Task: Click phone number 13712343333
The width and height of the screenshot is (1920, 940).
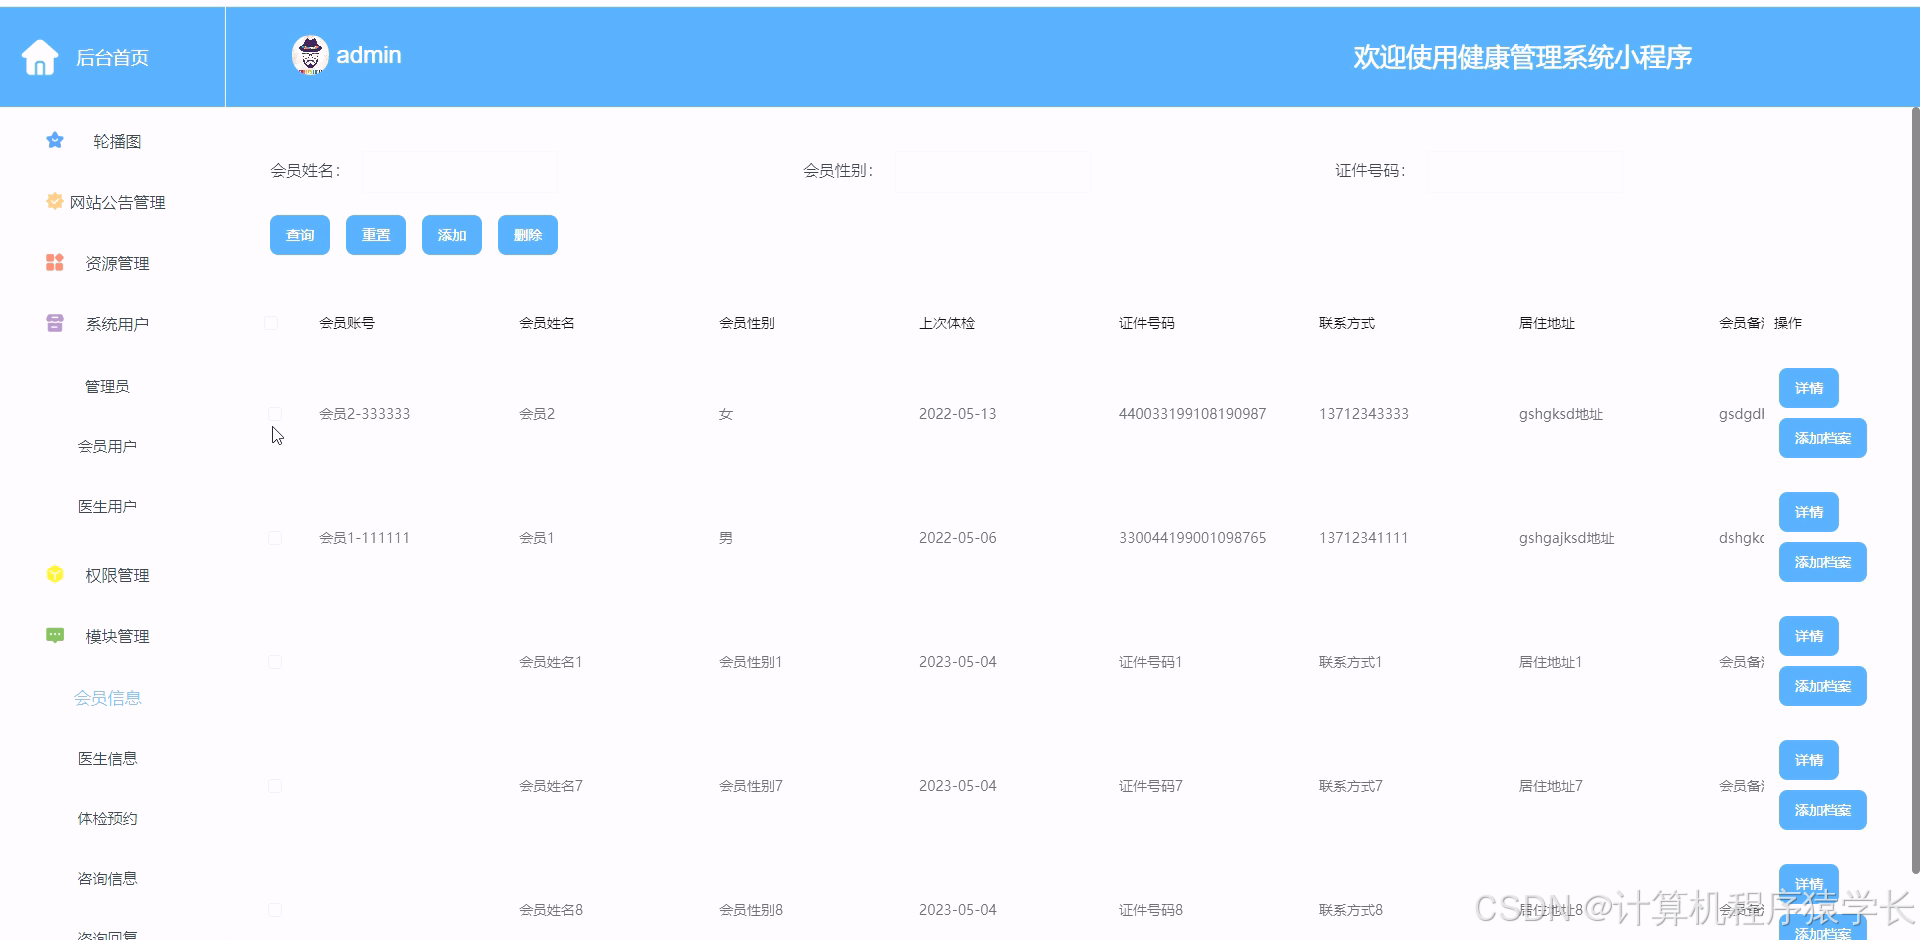Action: tap(1364, 414)
